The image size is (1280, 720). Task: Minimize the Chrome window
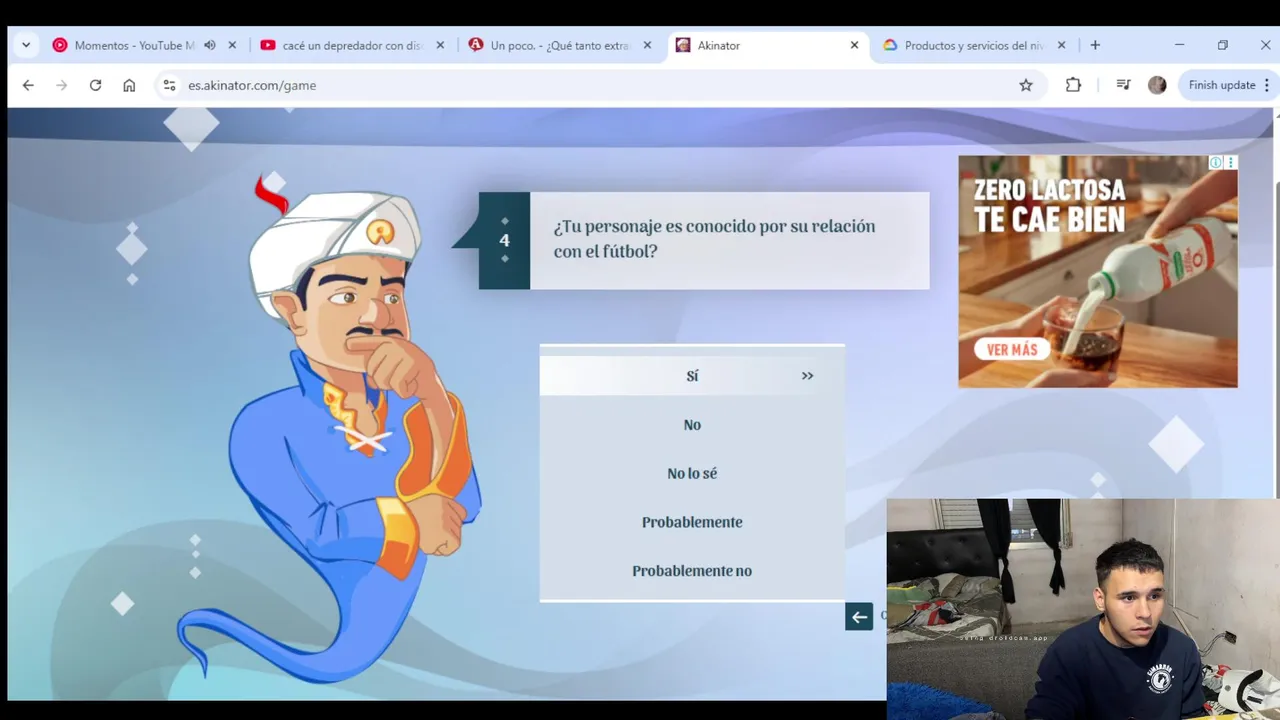tap(1179, 45)
